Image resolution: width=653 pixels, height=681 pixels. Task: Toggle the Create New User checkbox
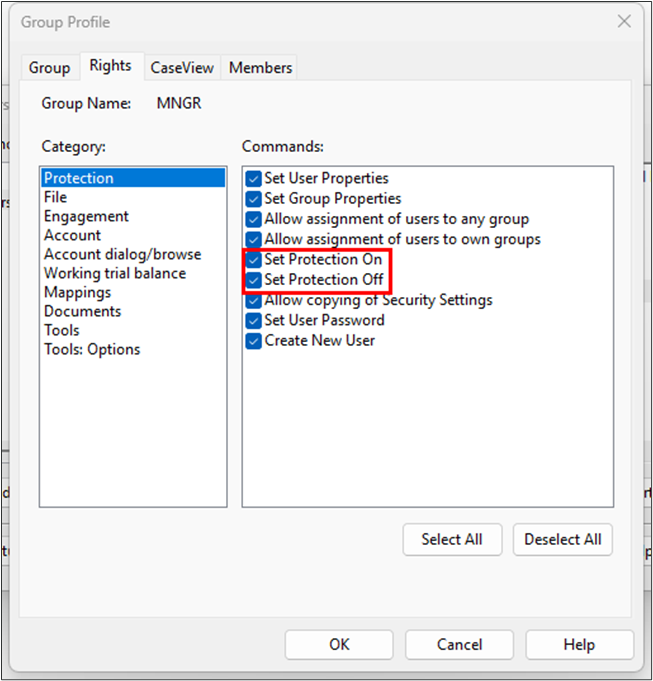(x=254, y=340)
